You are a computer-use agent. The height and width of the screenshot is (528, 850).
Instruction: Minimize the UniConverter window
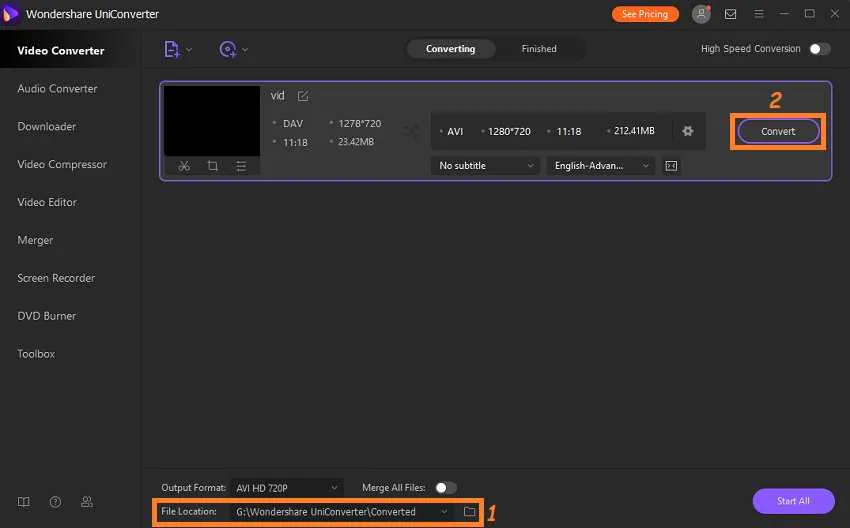[784, 14]
